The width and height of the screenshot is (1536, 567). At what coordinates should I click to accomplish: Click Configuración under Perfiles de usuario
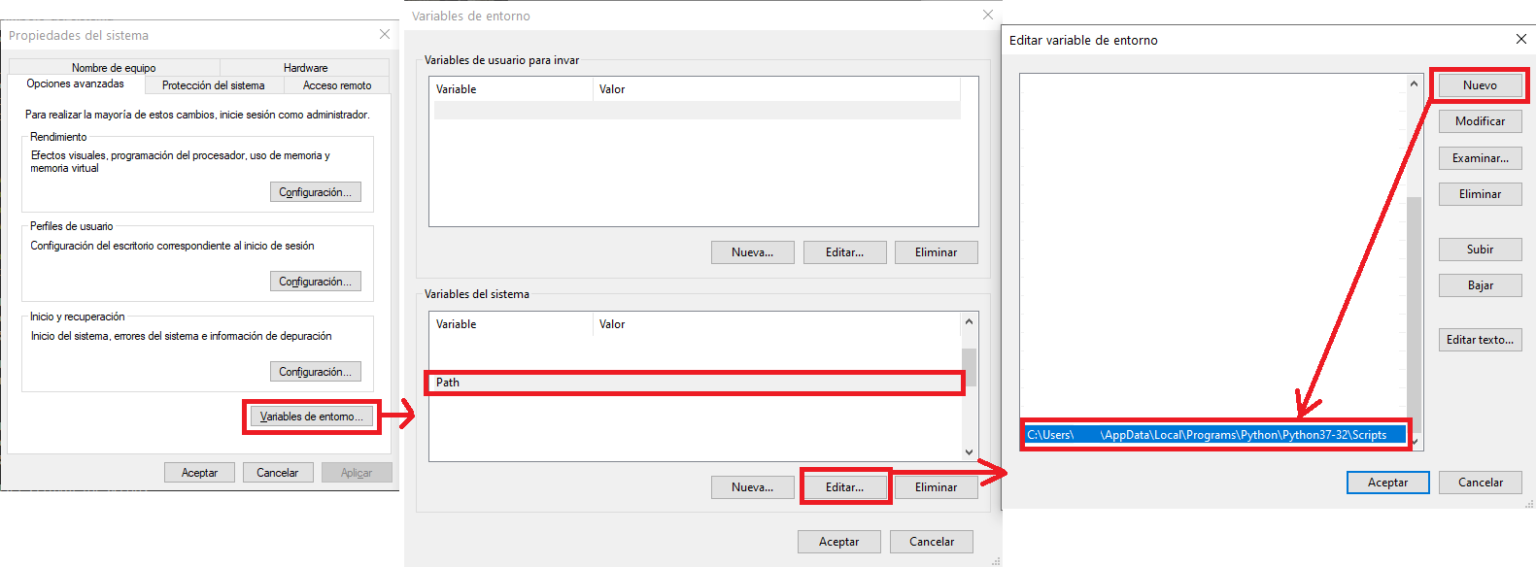point(315,282)
